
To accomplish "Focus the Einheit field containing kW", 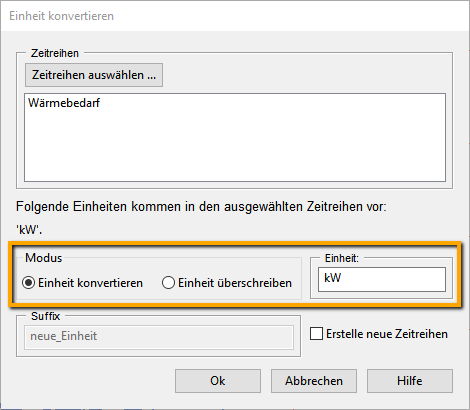I will 382,279.
